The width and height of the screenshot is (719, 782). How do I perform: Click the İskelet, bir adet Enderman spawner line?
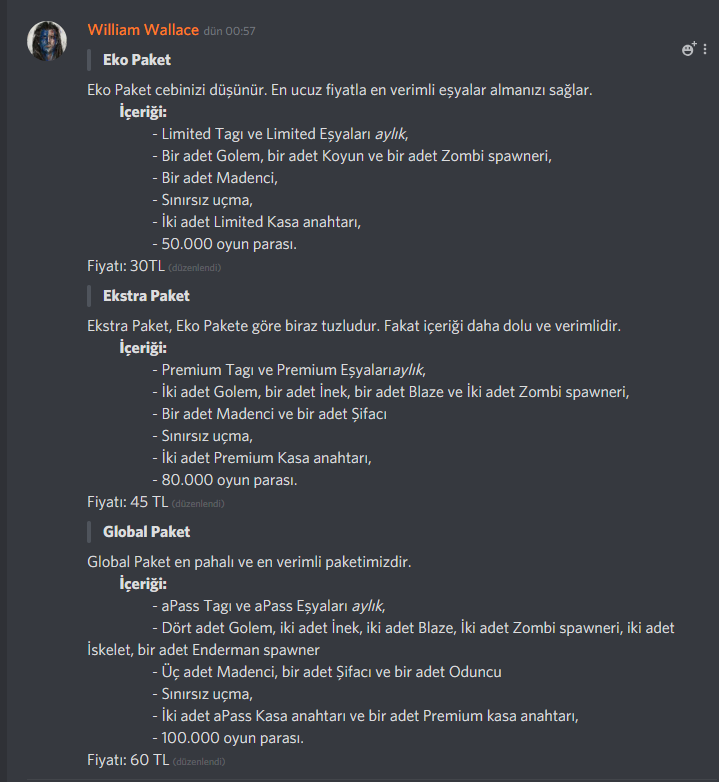click(203, 650)
